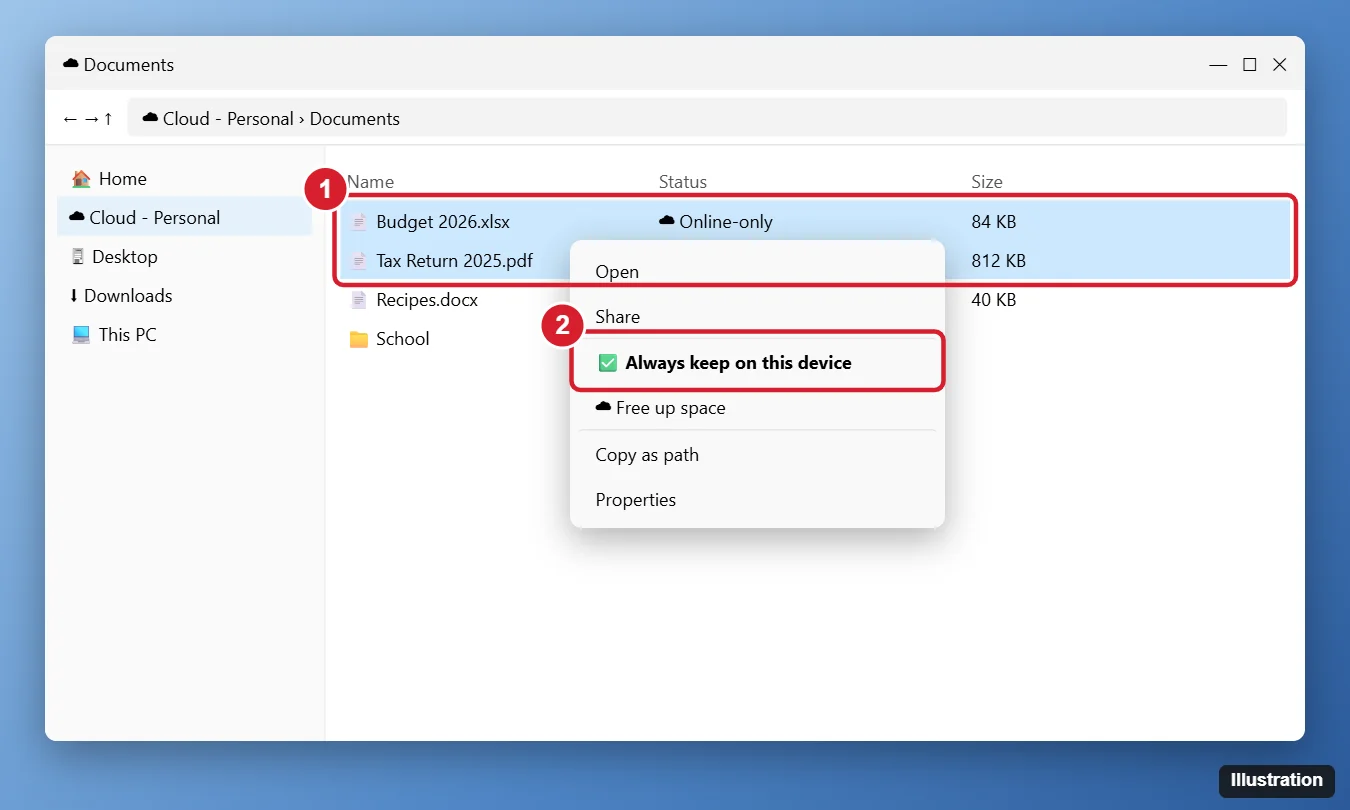Go forward with the right arrow
Image resolution: width=1350 pixels, height=810 pixels.
(x=90, y=119)
